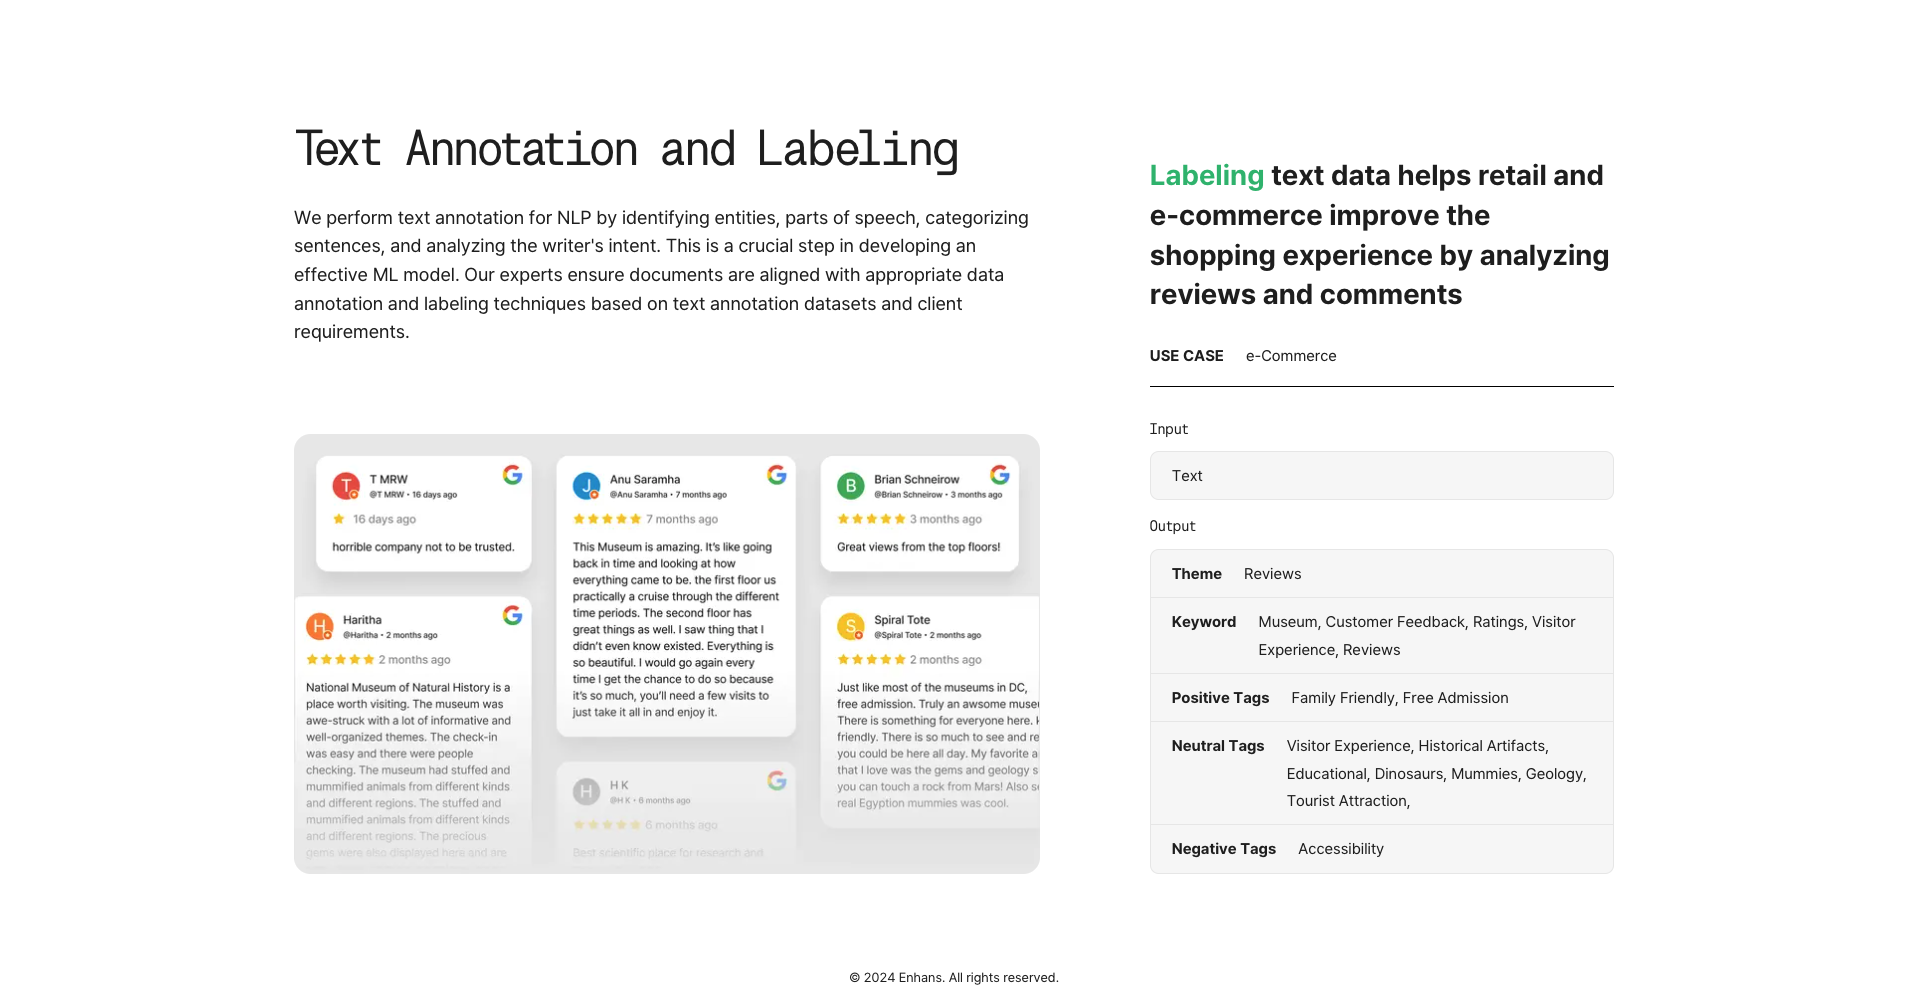Click the 'e-Commerce' use case value
The height and width of the screenshot is (986, 1905).
point(1291,356)
